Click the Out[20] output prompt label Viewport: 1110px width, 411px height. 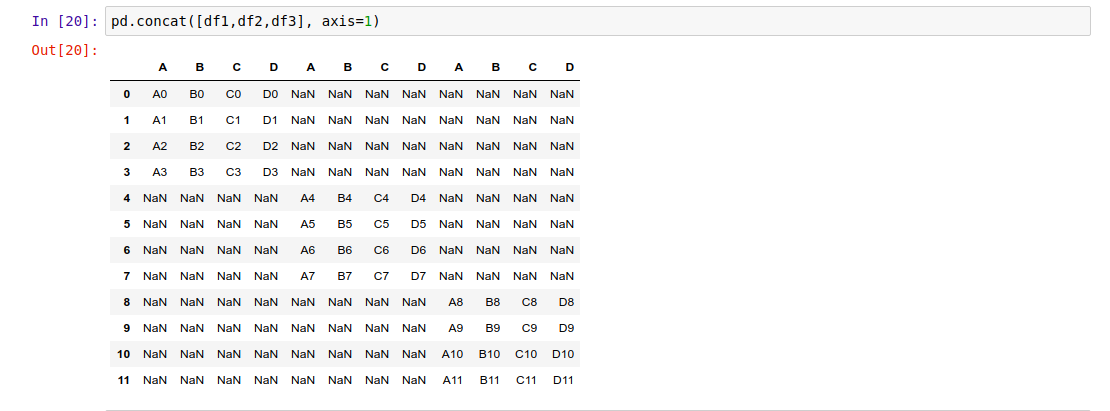65,50
